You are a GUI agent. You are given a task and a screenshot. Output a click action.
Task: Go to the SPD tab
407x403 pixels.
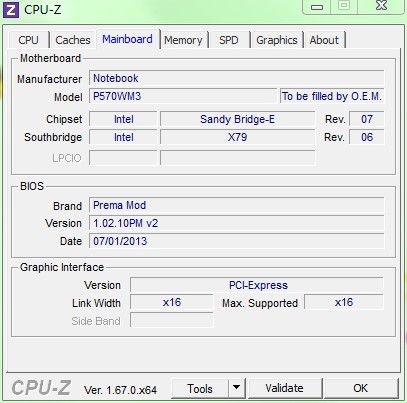(229, 40)
